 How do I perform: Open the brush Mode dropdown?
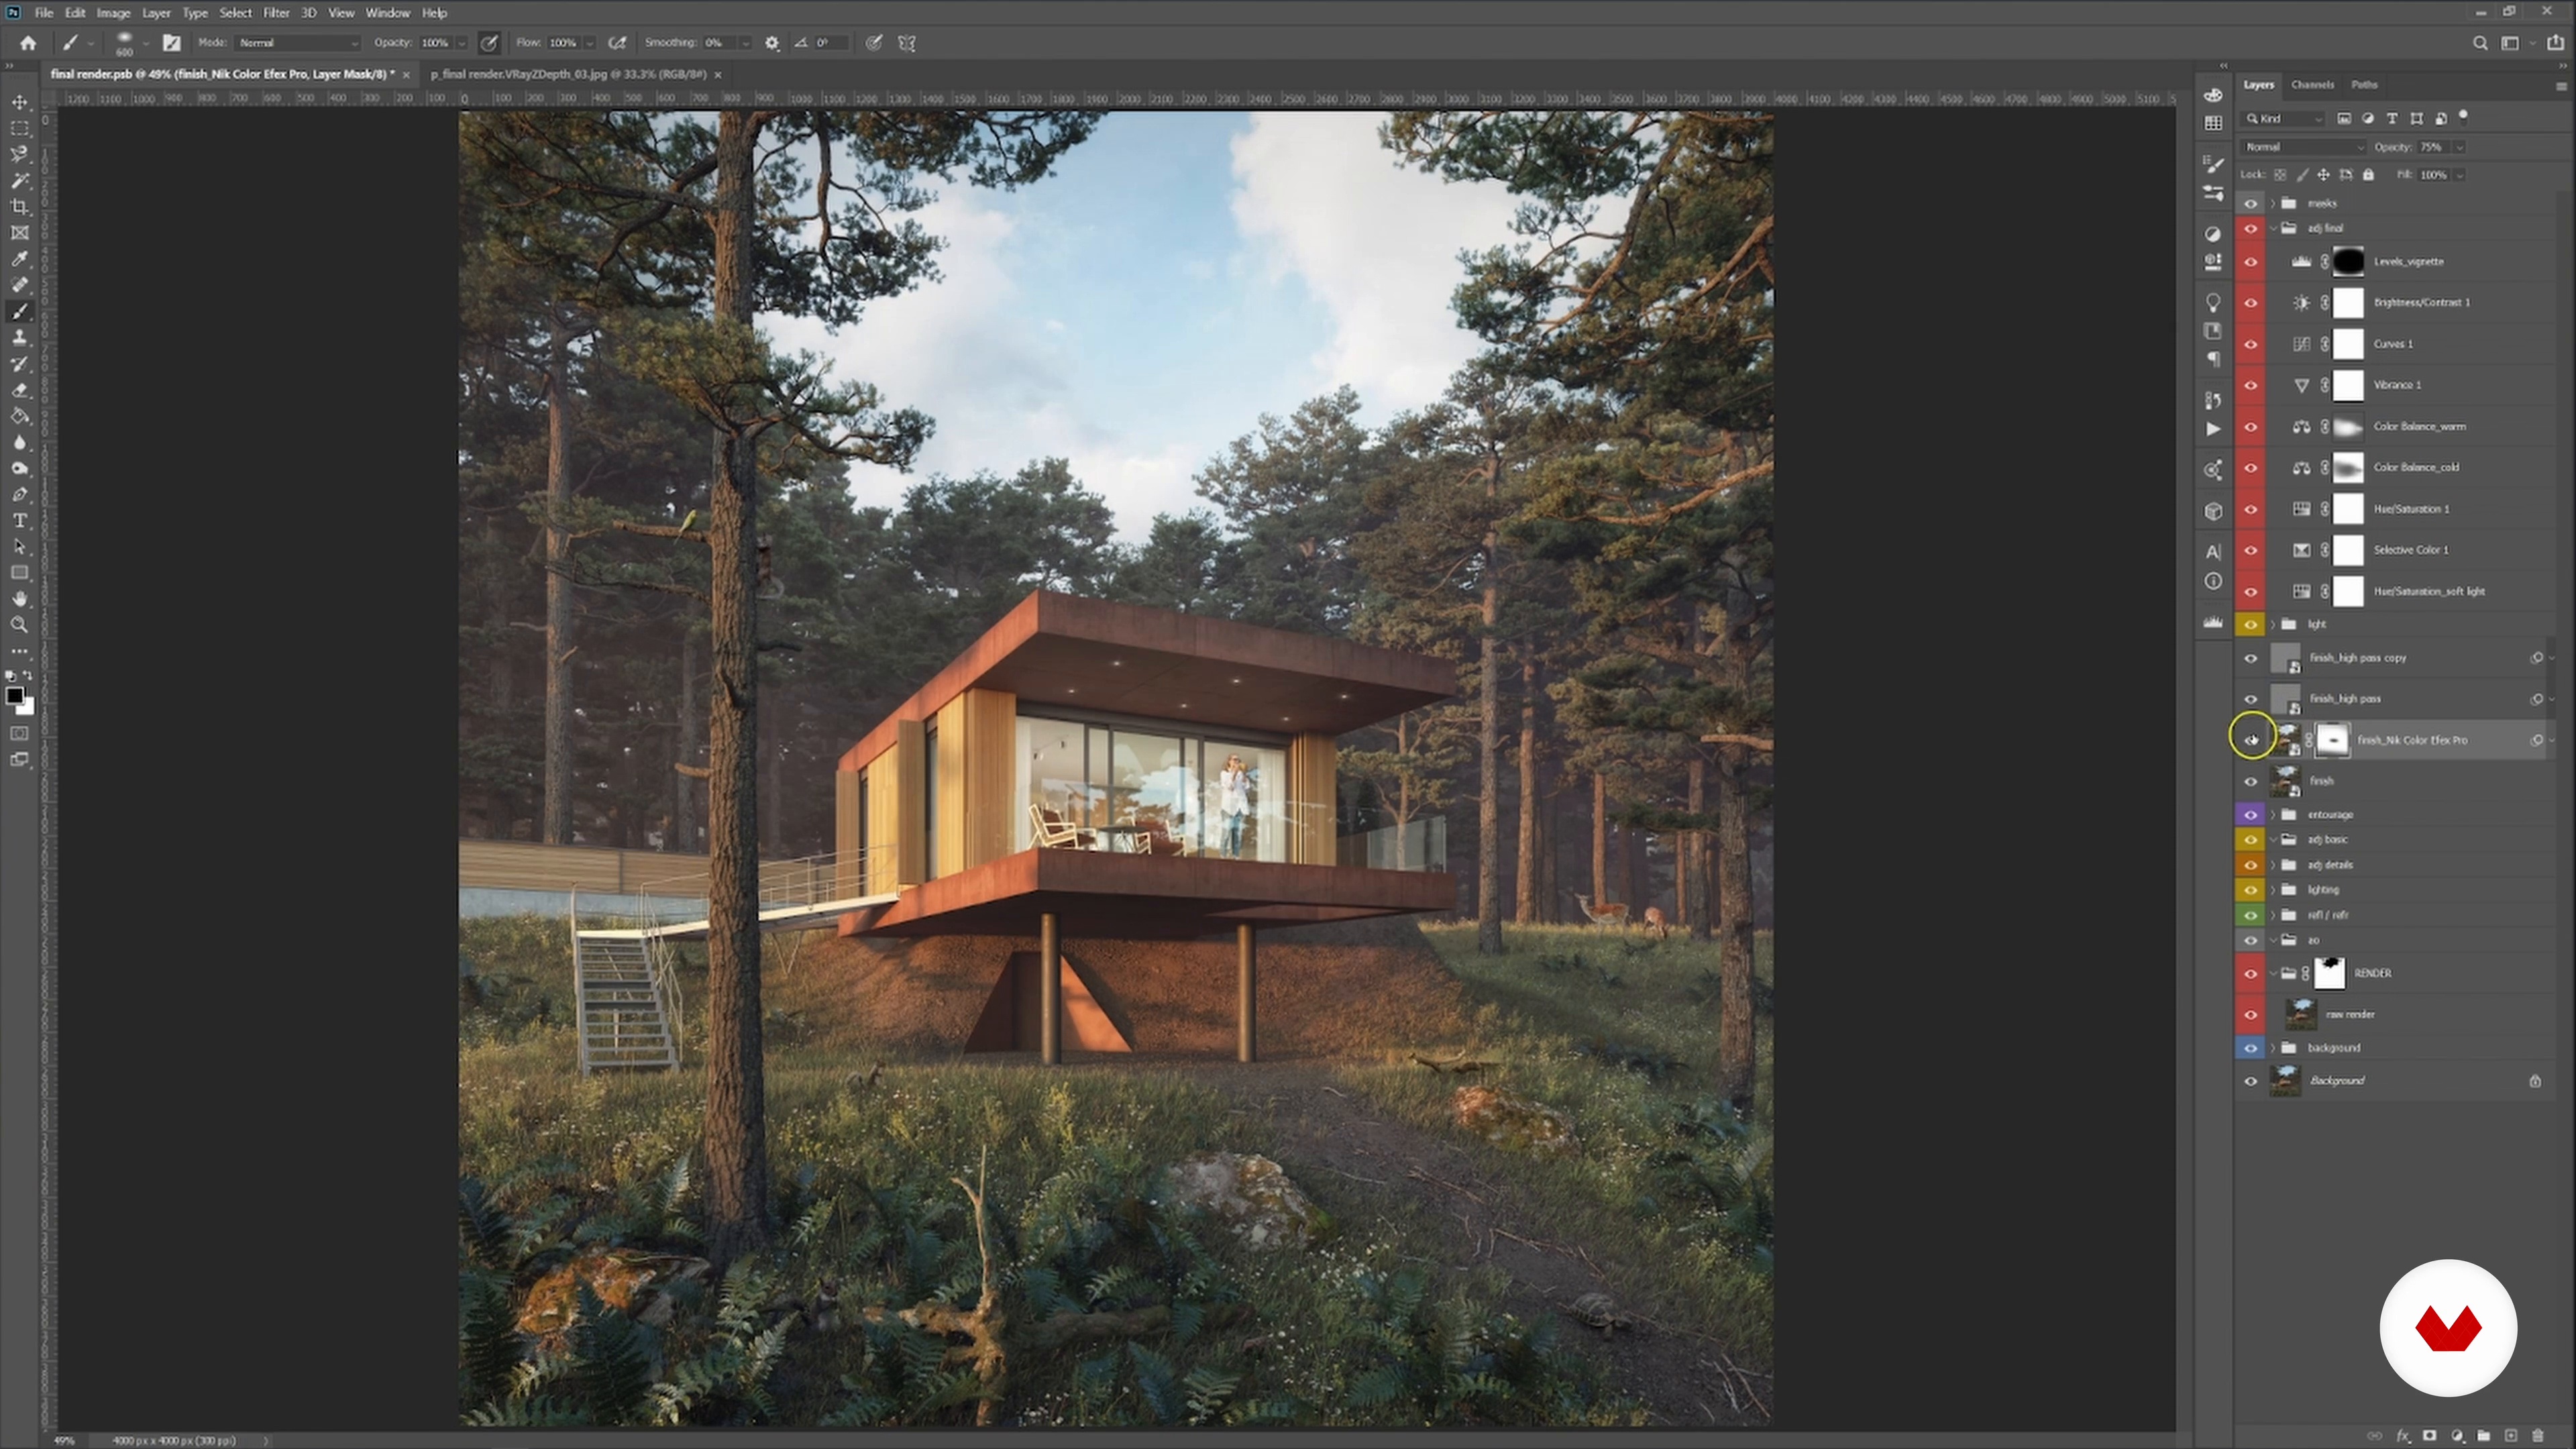pos(298,43)
